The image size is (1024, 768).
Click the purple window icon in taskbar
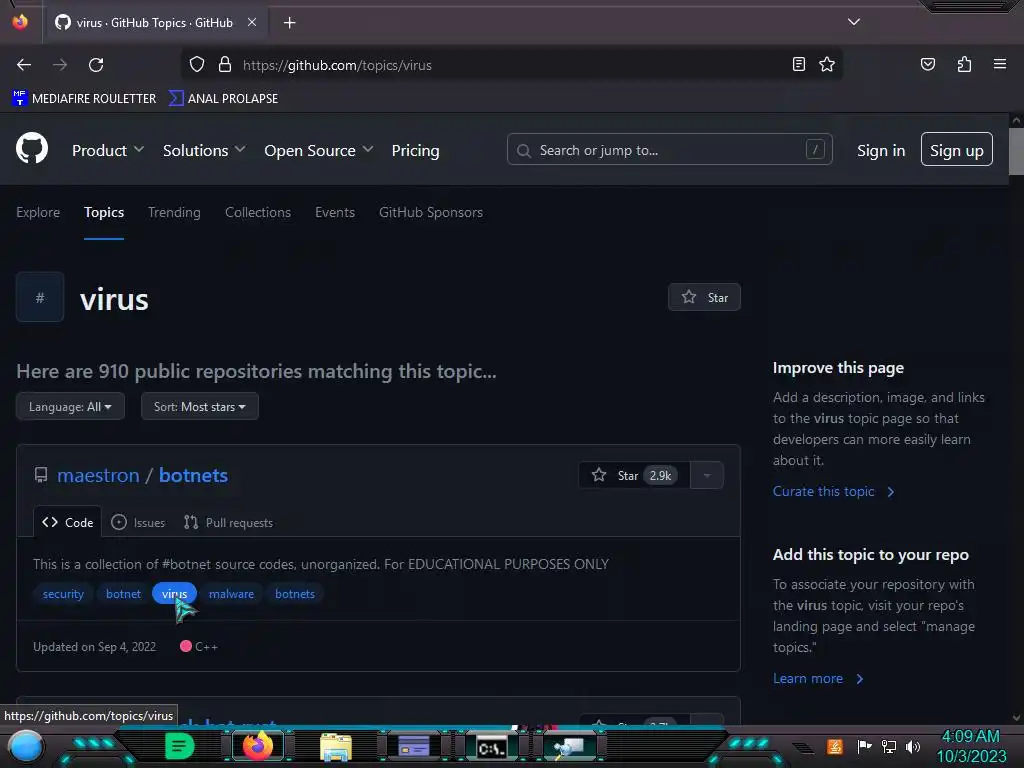click(413, 746)
